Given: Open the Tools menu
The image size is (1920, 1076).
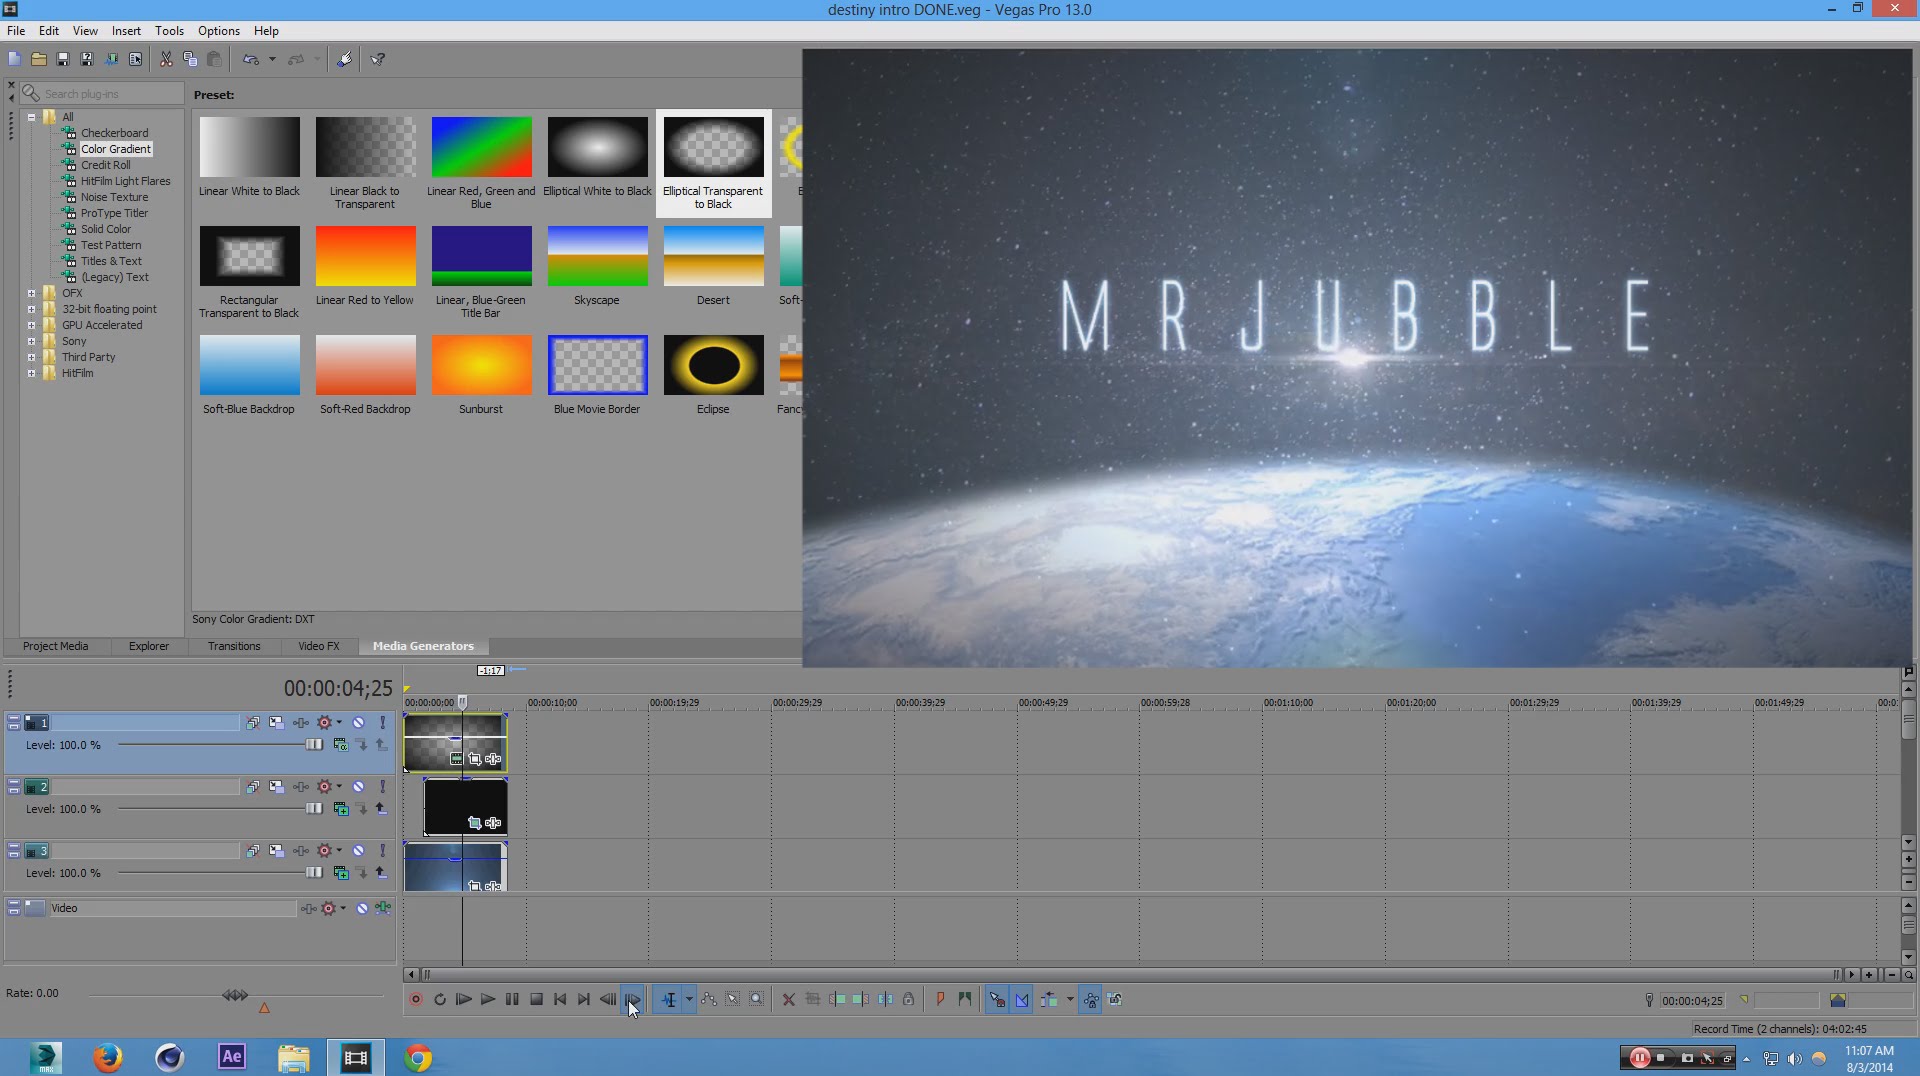Looking at the screenshot, I should tap(169, 31).
